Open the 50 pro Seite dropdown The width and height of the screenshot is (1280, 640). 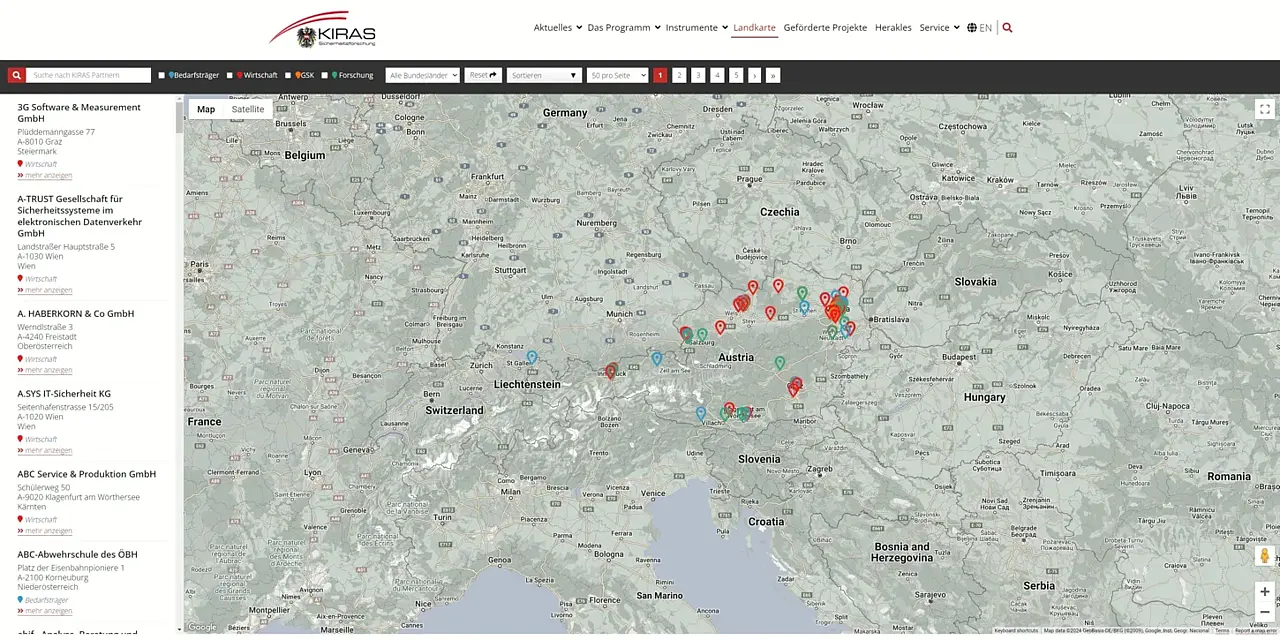617,75
